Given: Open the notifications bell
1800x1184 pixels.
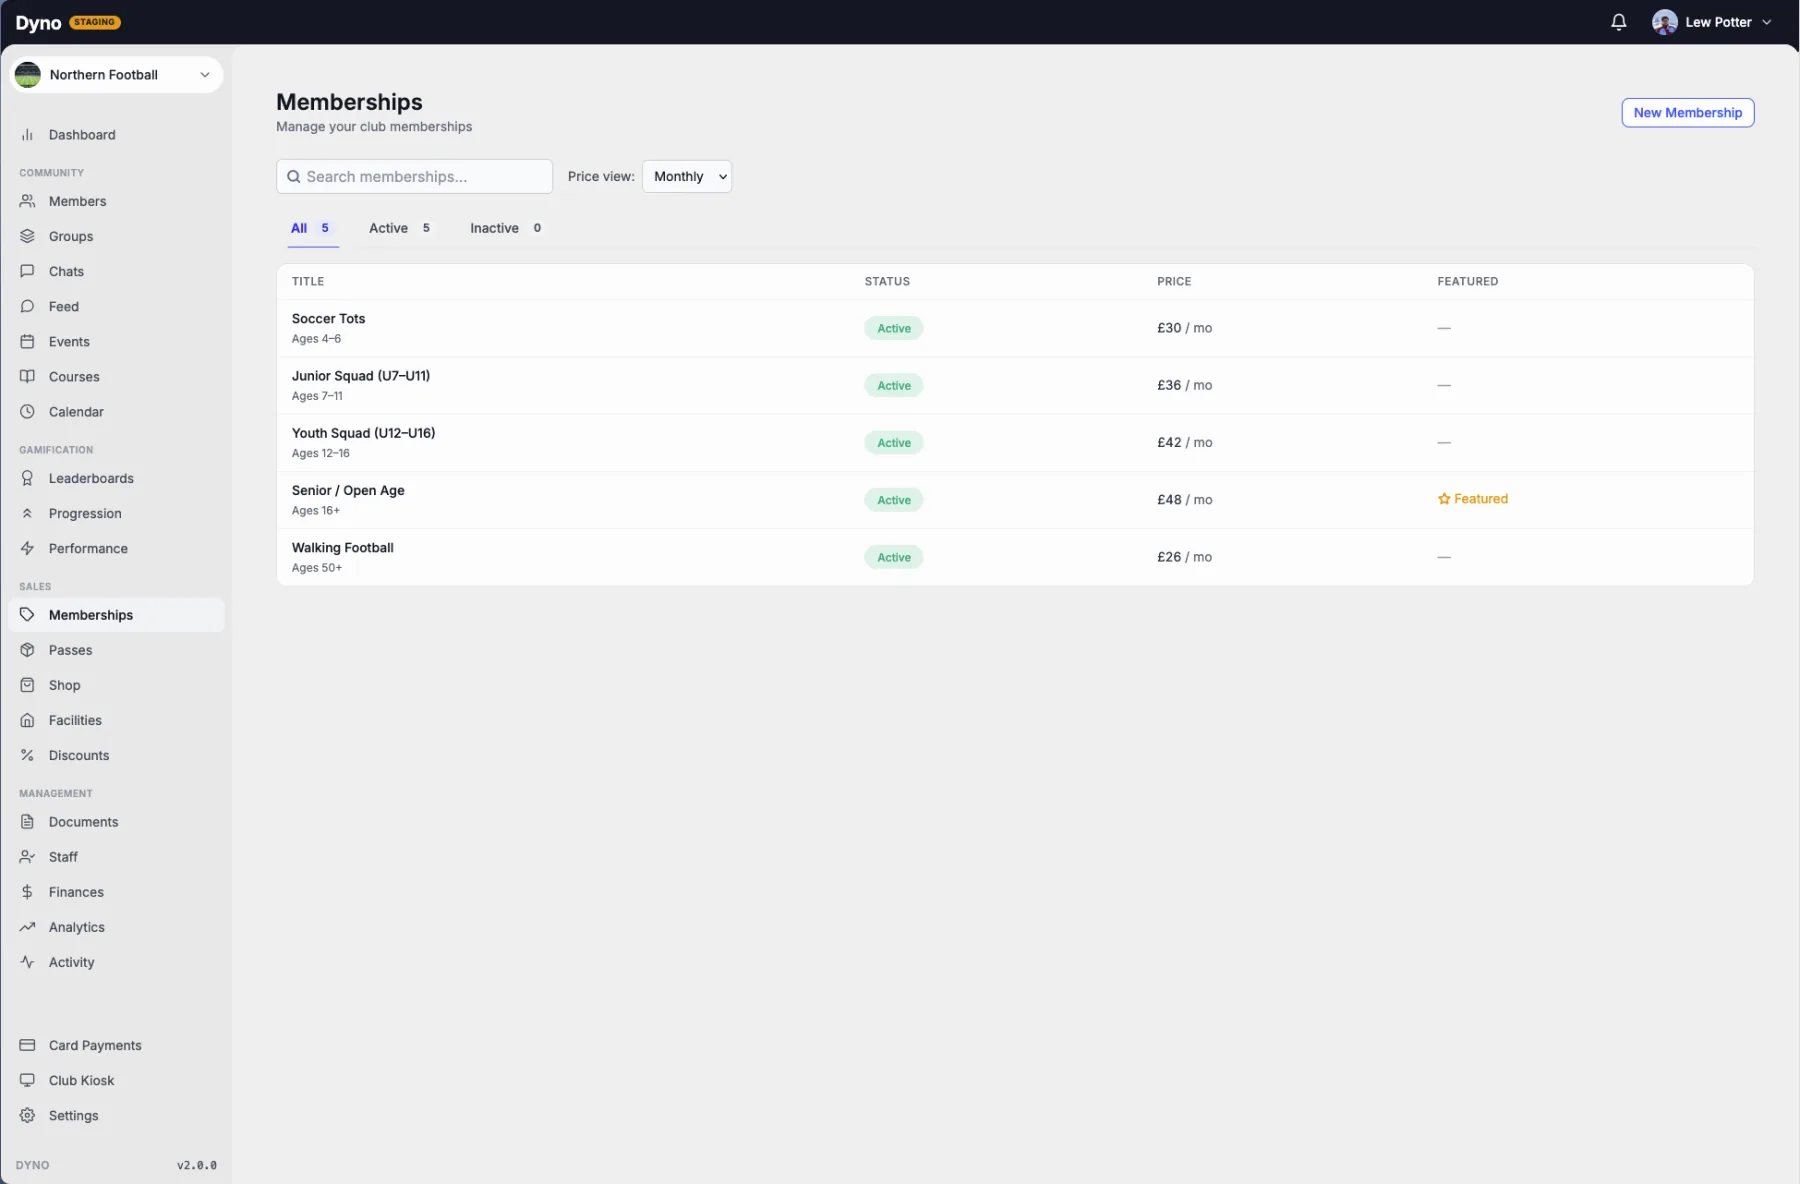Looking at the screenshot, I should click(x=1618, y=22).
